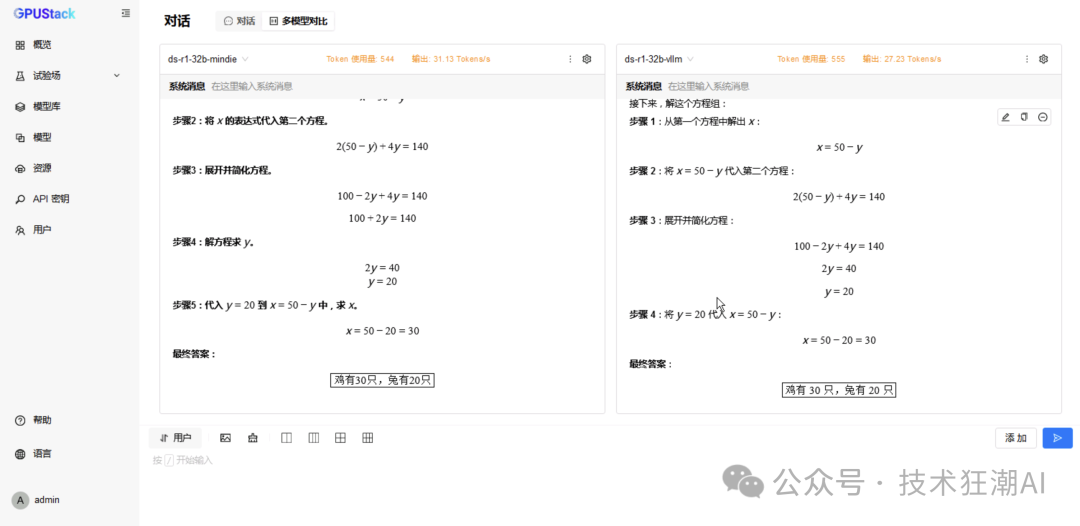
Task: Click the 鸡有 30 只，兔有 20 只 answer in vllm panel
Action: click(x=839, y=390)
